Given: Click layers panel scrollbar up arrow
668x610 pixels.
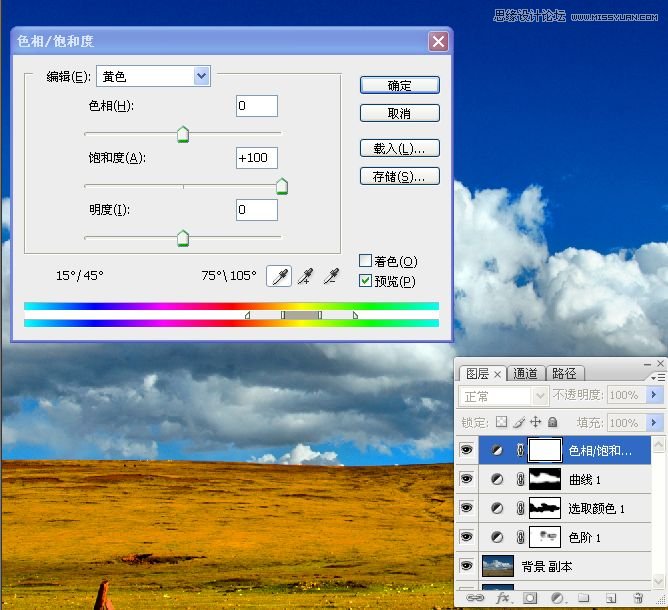Looking at the screenshot, I should (x=659, y=444).
